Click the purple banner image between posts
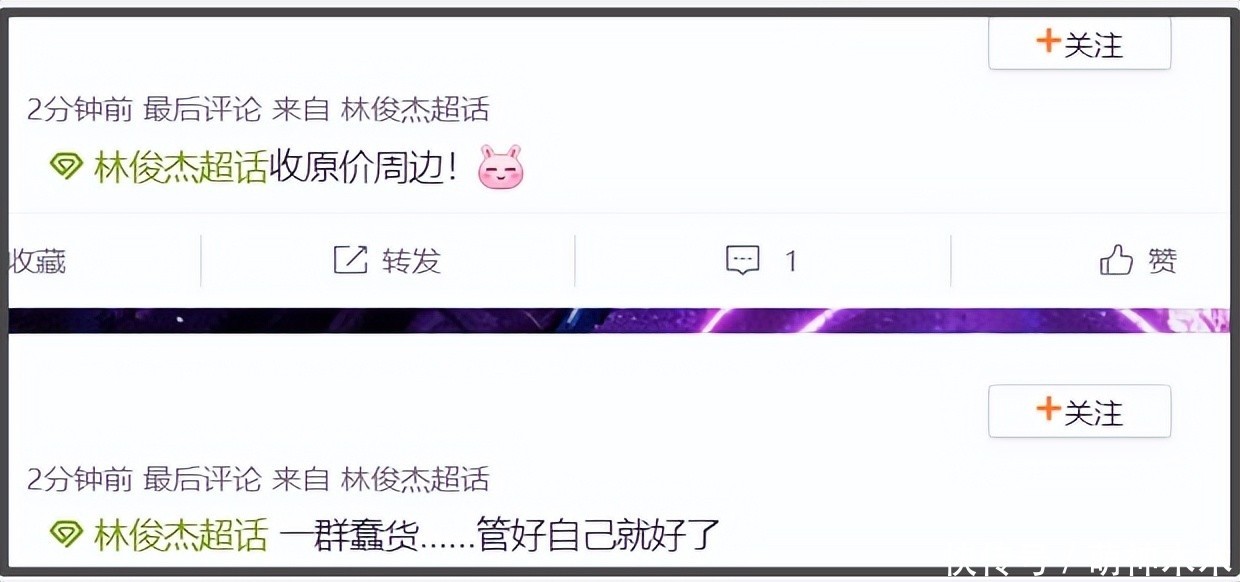Image resolution: width=1240 pixels, height=582 pixels. click(620, 320)
